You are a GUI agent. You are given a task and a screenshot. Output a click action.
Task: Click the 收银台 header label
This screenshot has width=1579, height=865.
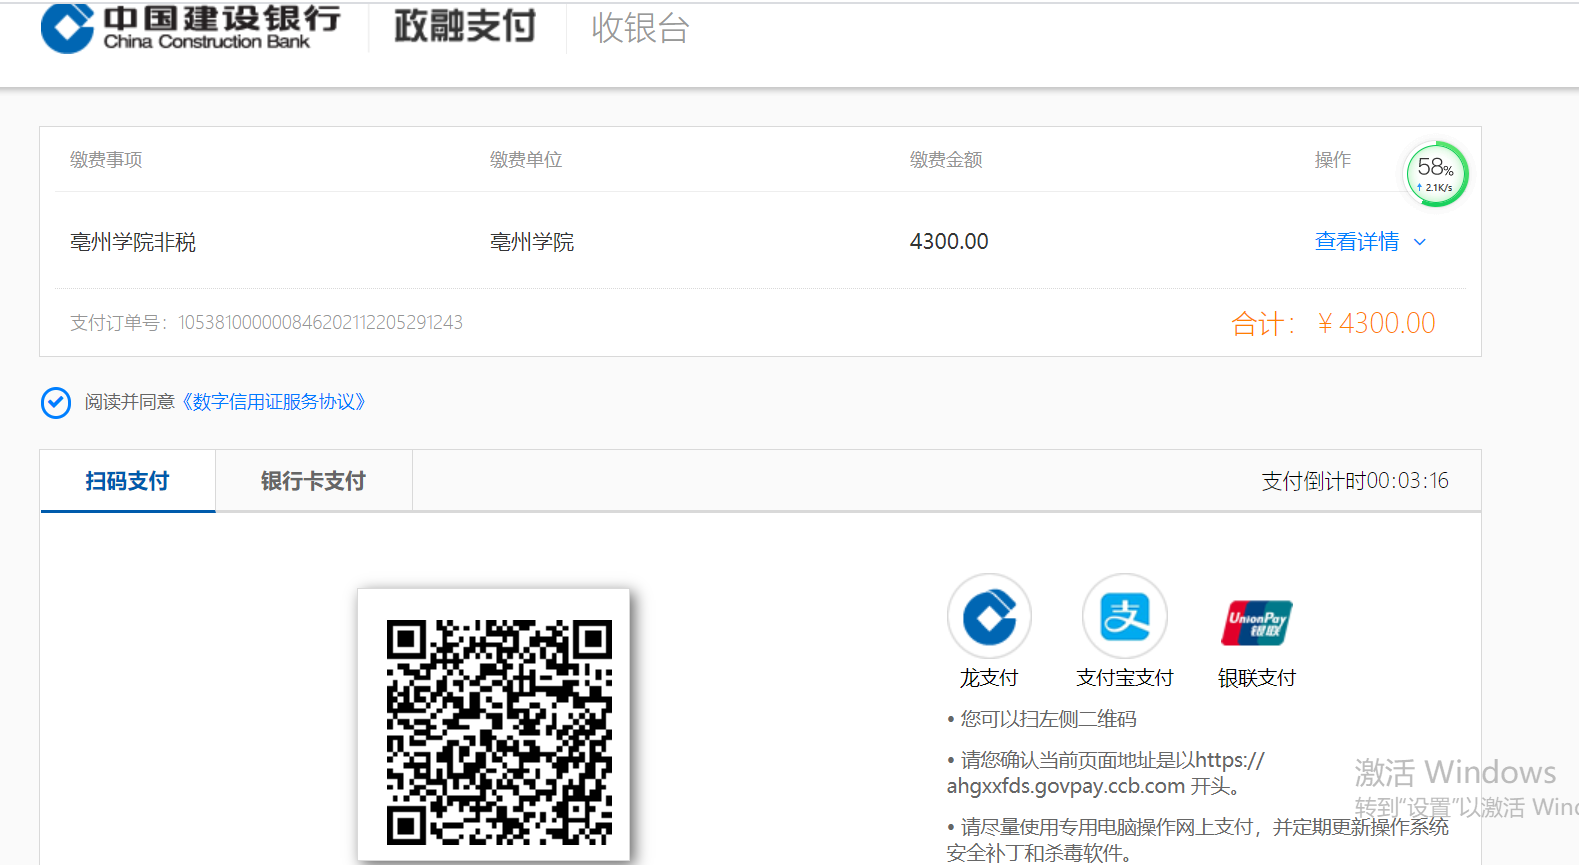(640, 28)
